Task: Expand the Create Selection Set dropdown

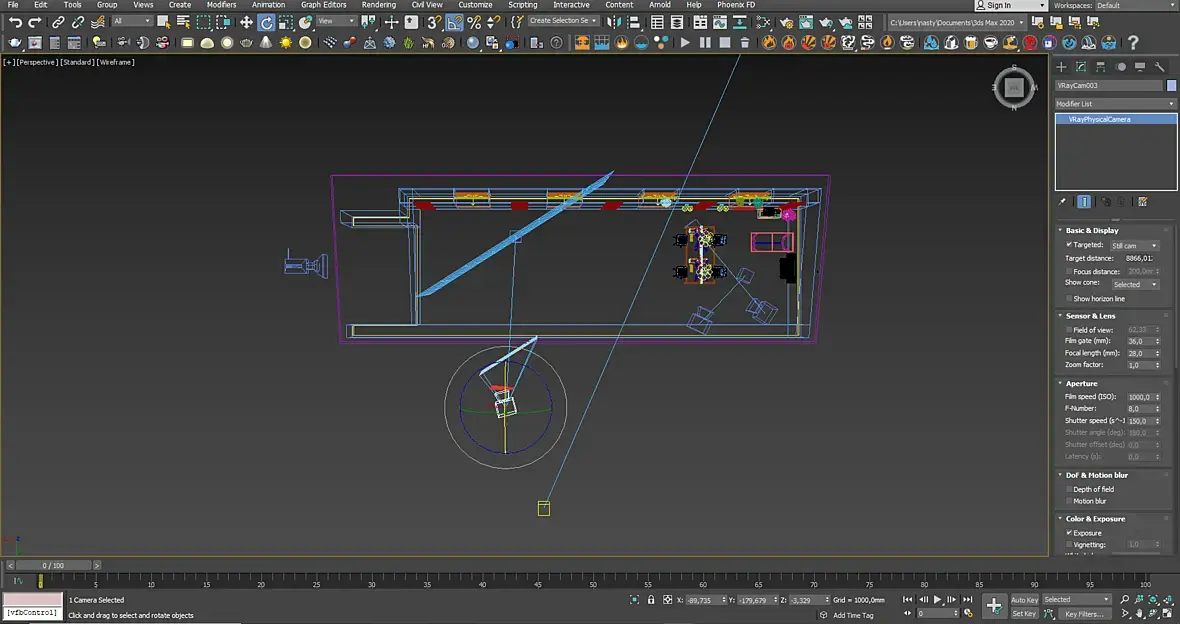Action: click(x=563, y=21)
